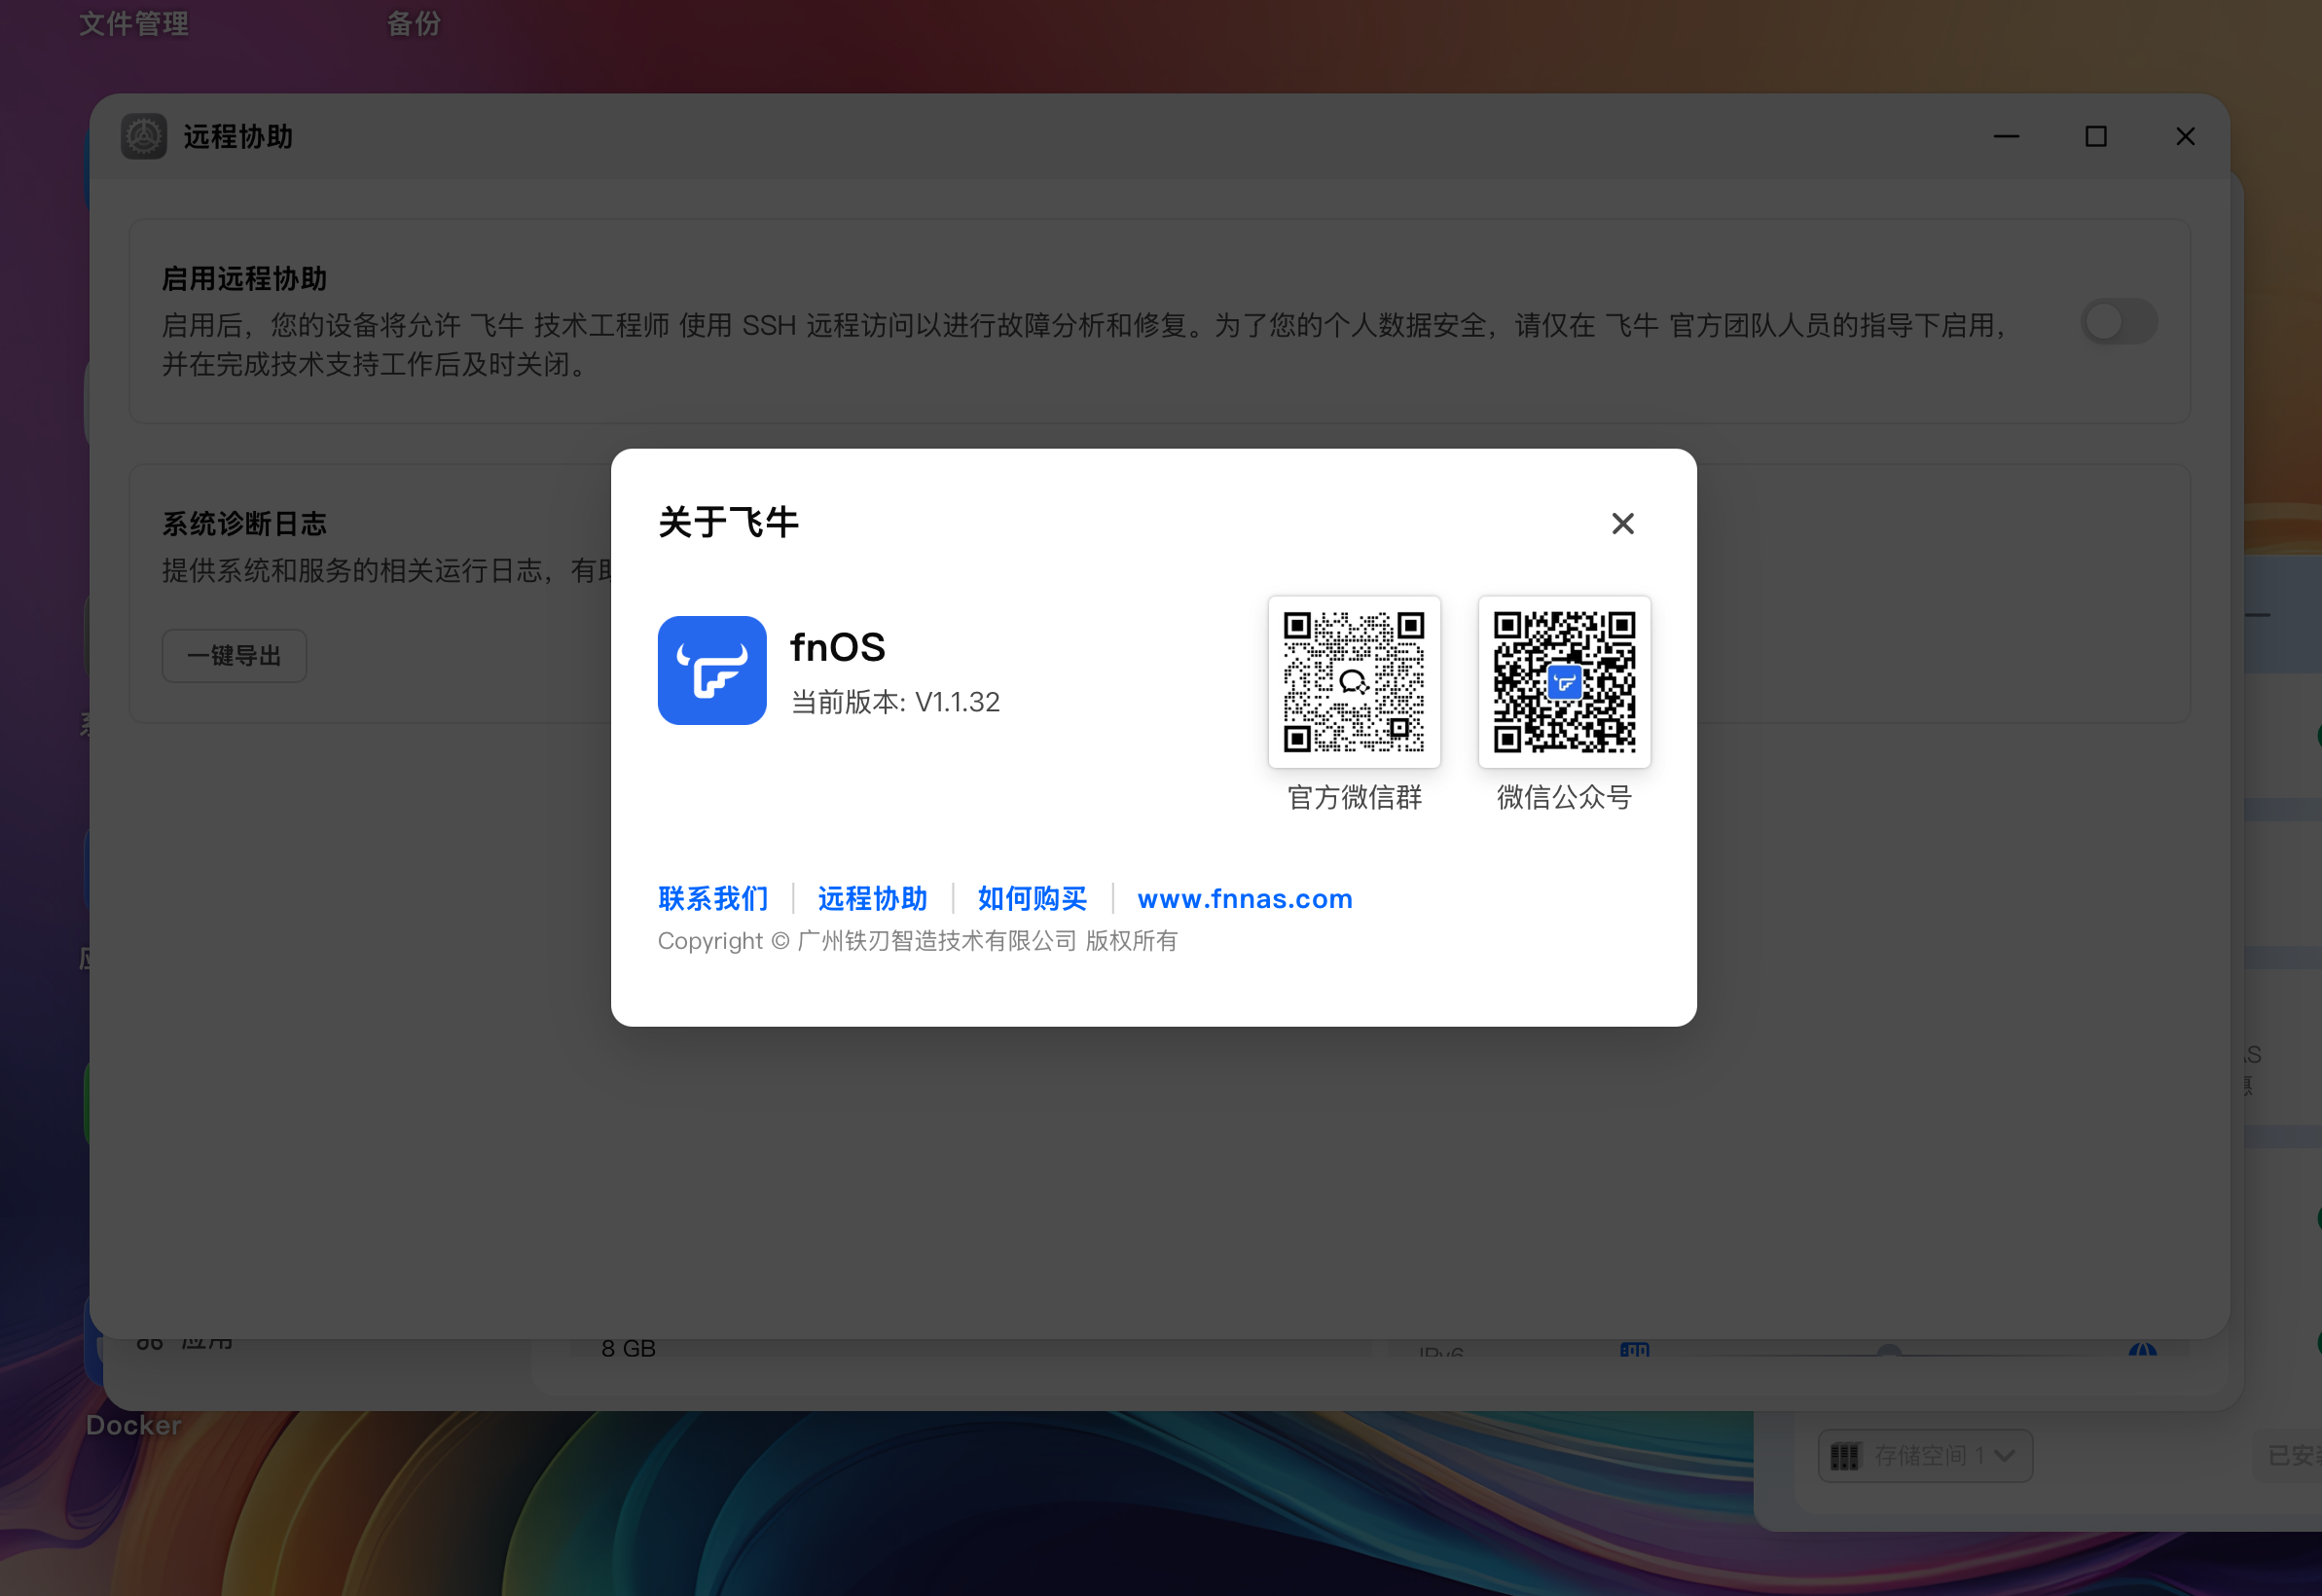2322x1596 pixels.
Task: Click the 一键导出 button
Action: pyautogui.click(x=234, y=656)
